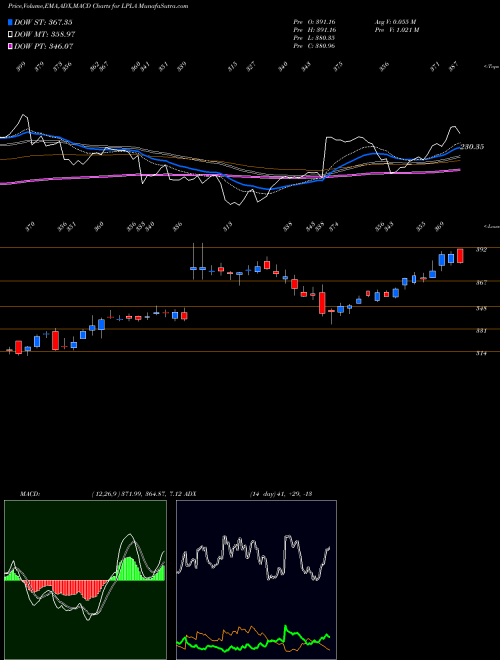The height and width of the screenshot is (660, 500).
Task: Click the blue DOW ST legend swatch
Action: (11, 22)
